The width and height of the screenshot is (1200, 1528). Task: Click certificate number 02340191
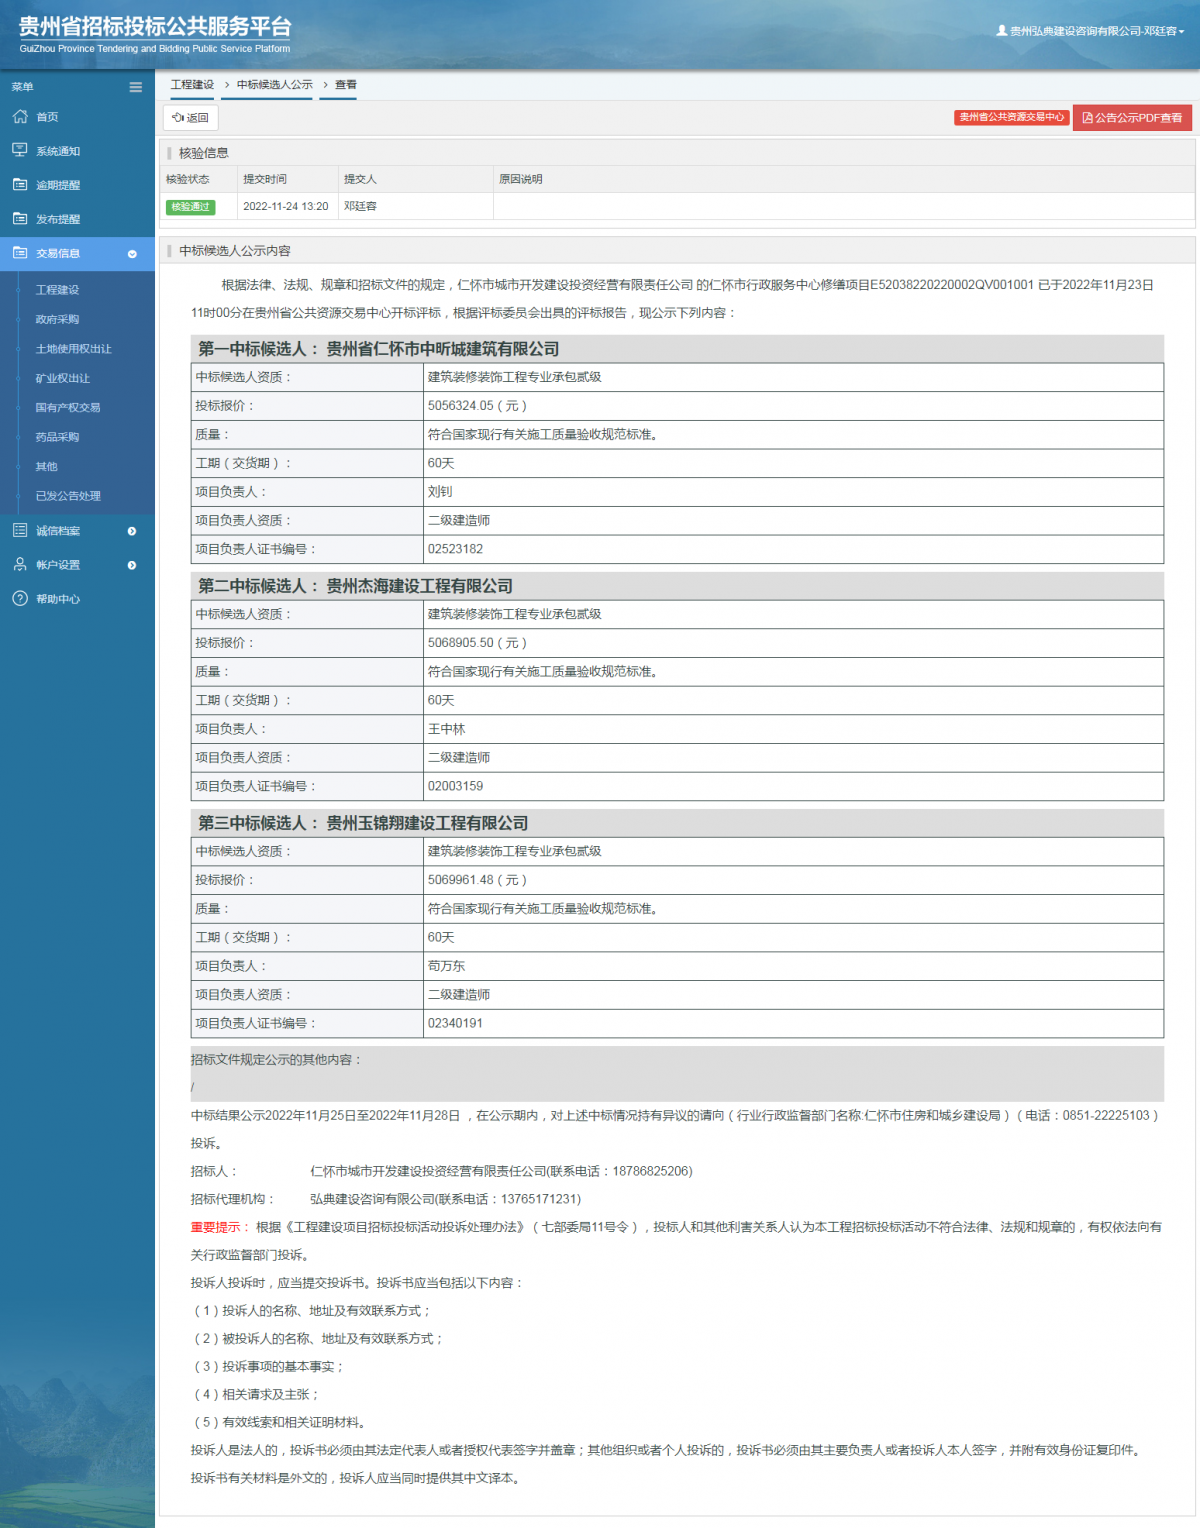(455, 1023)
